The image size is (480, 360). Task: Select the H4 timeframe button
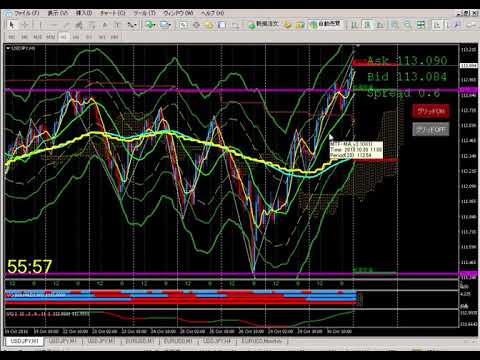(76, 37)
